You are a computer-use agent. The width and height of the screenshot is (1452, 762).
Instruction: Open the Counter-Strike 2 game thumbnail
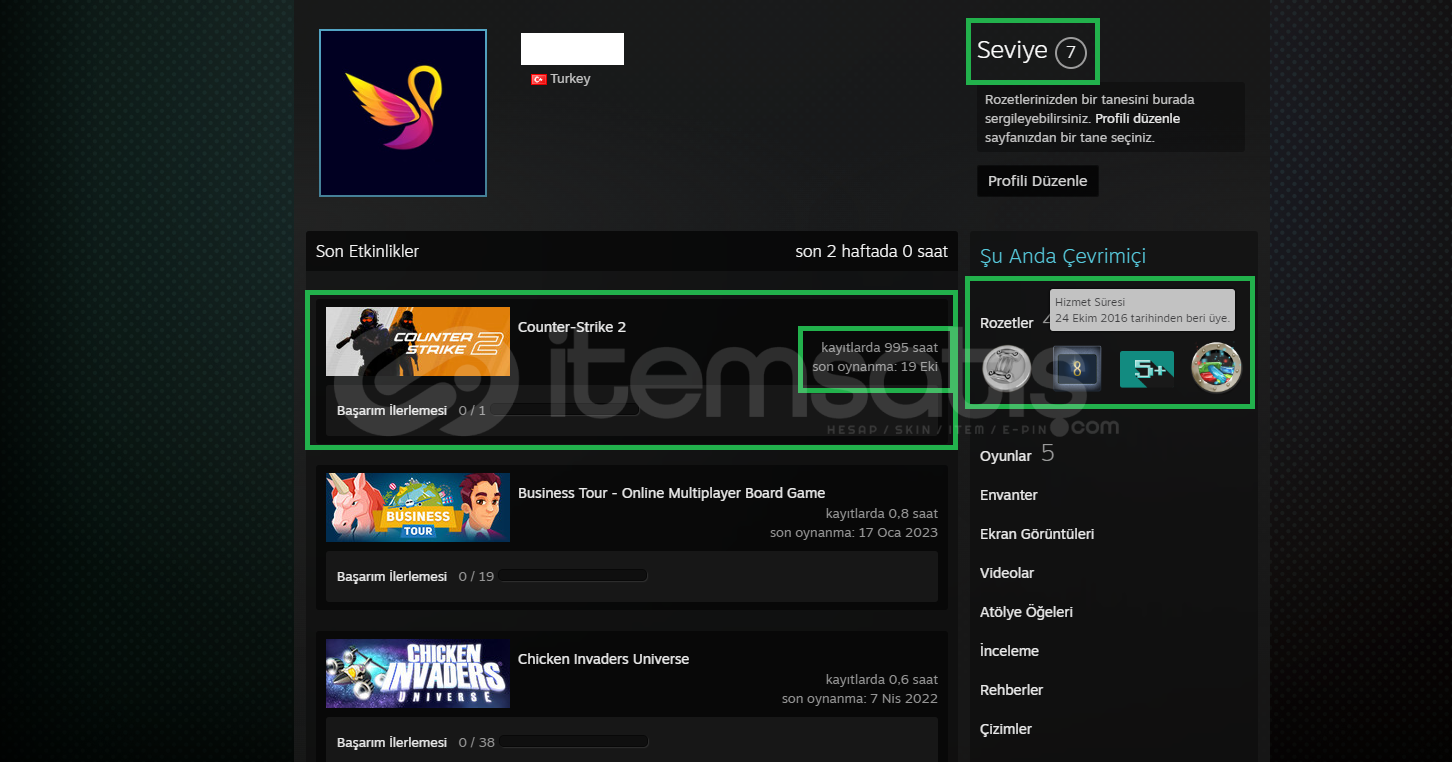[418, 341]
